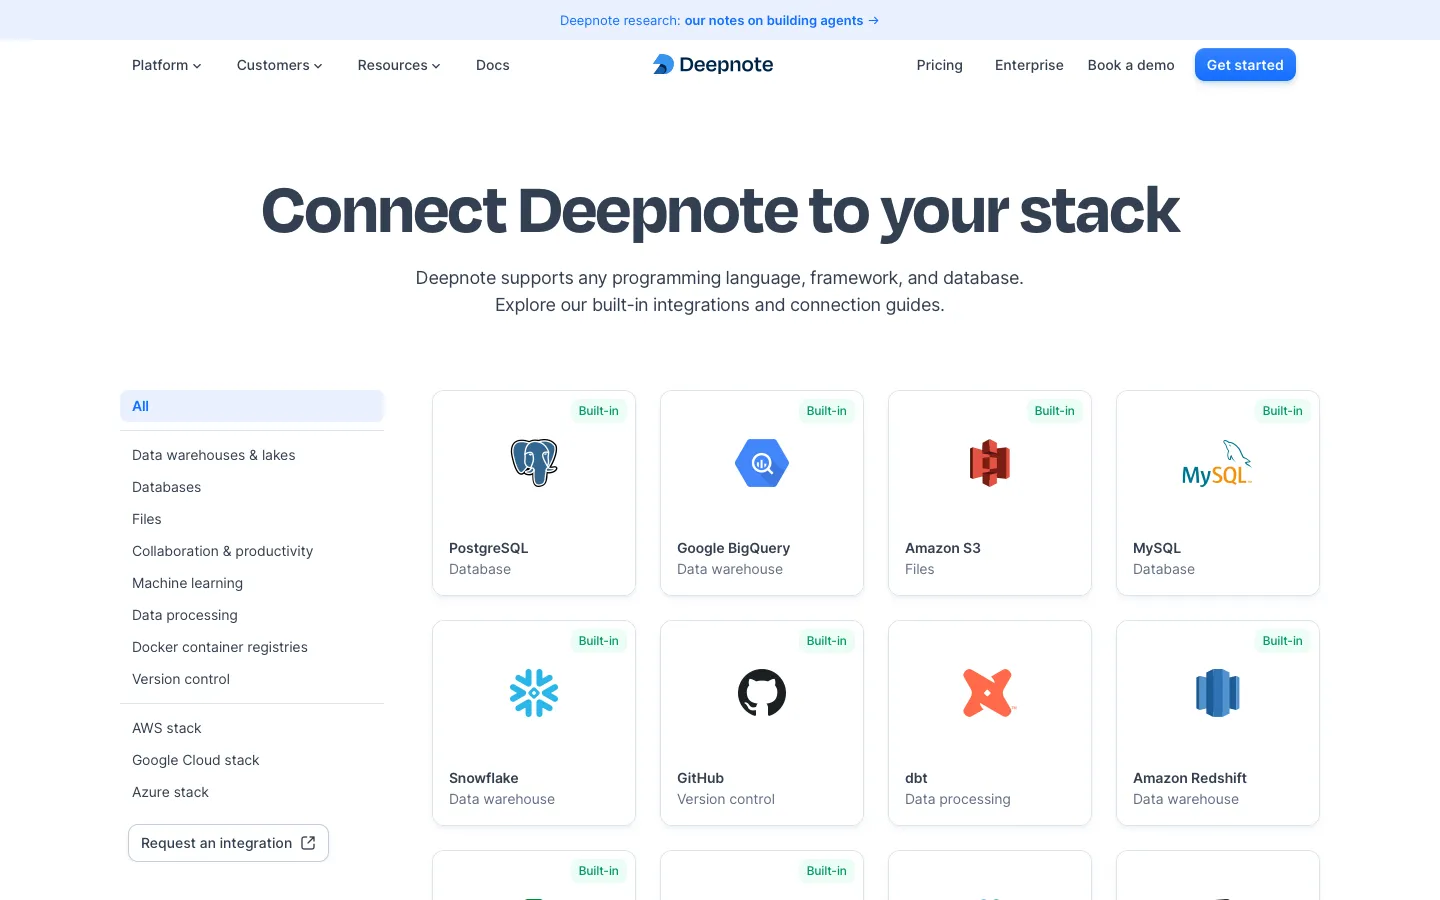
Task: Open the Enterprise page
Action: point(1029,65)
